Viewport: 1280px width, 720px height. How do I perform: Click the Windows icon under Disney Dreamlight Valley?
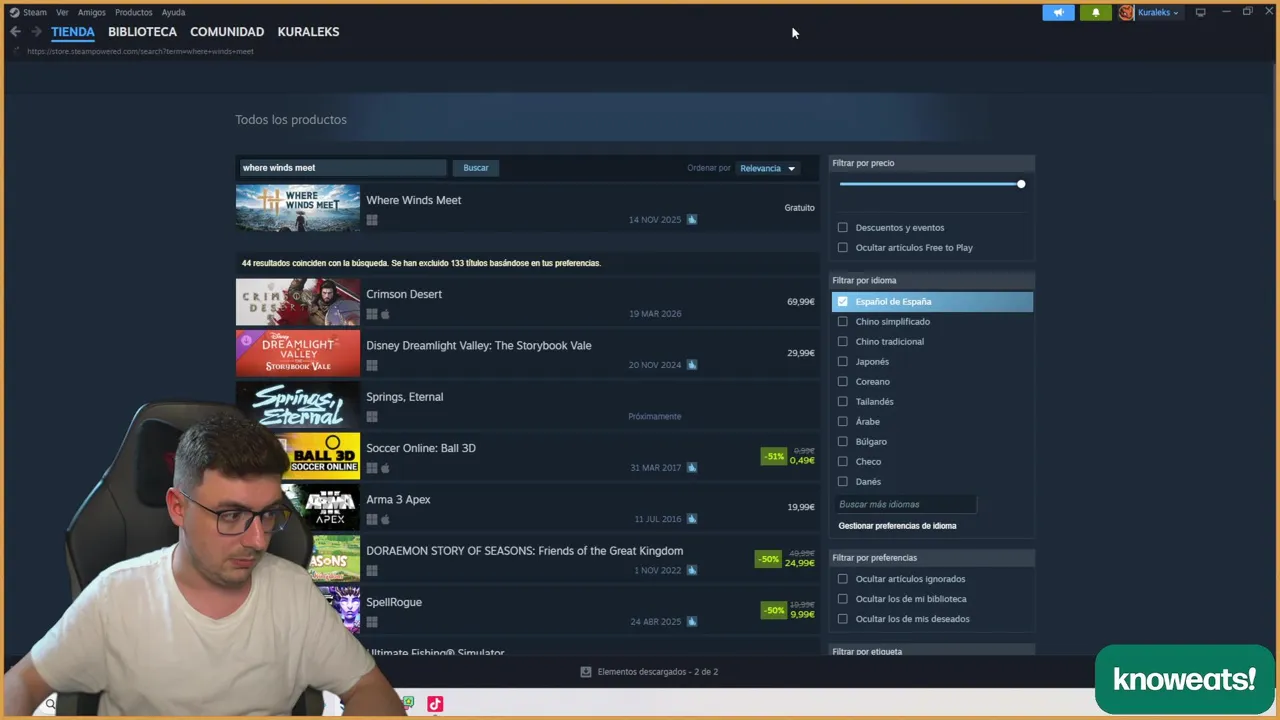[372, 365]
